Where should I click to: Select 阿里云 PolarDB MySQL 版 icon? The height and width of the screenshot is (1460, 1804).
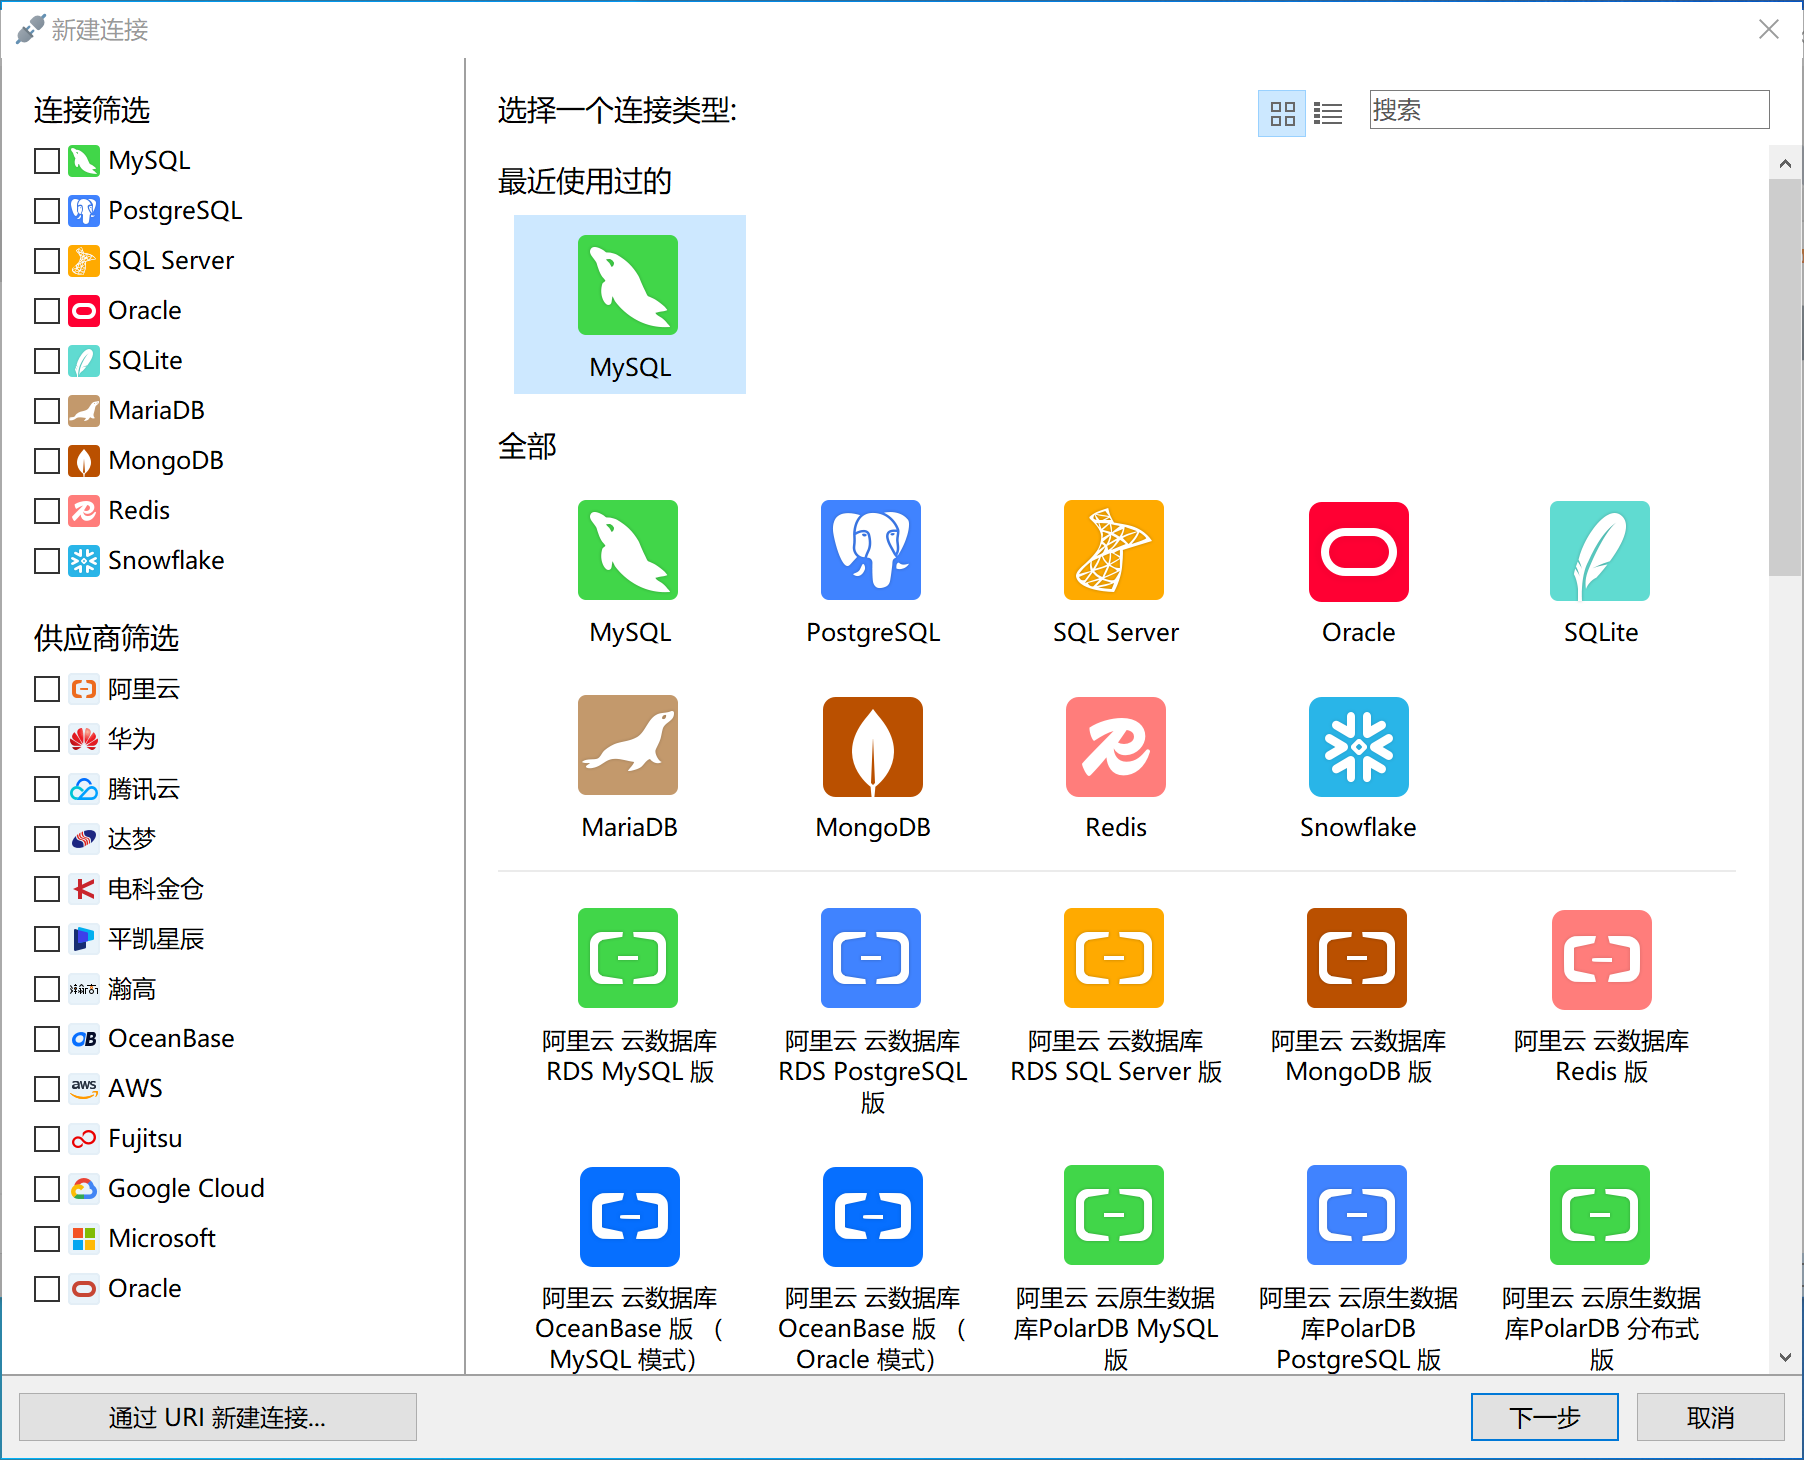click(x=1114, y=1215)
